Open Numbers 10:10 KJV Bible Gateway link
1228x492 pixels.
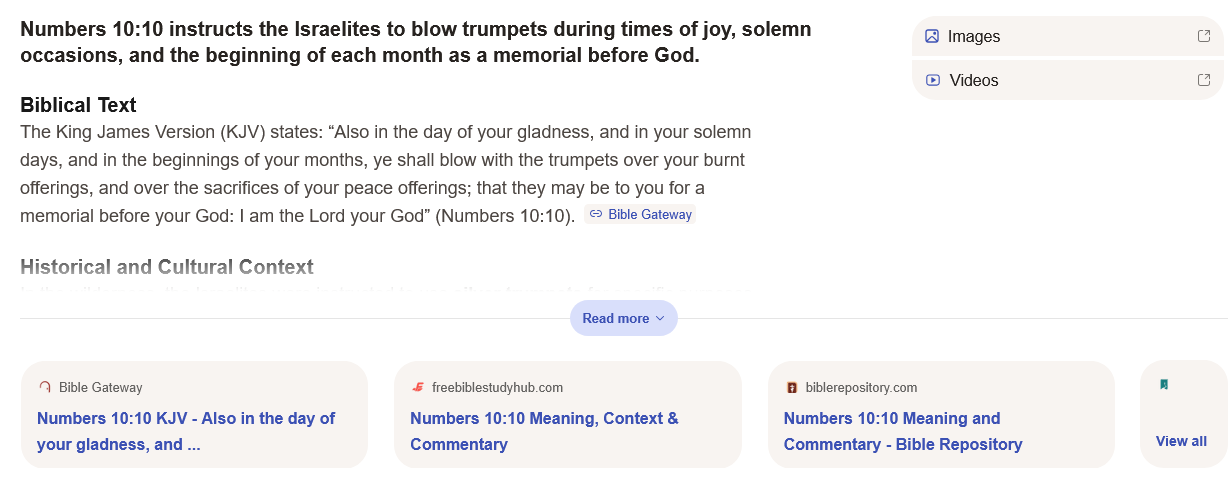(x=186, y=431)
